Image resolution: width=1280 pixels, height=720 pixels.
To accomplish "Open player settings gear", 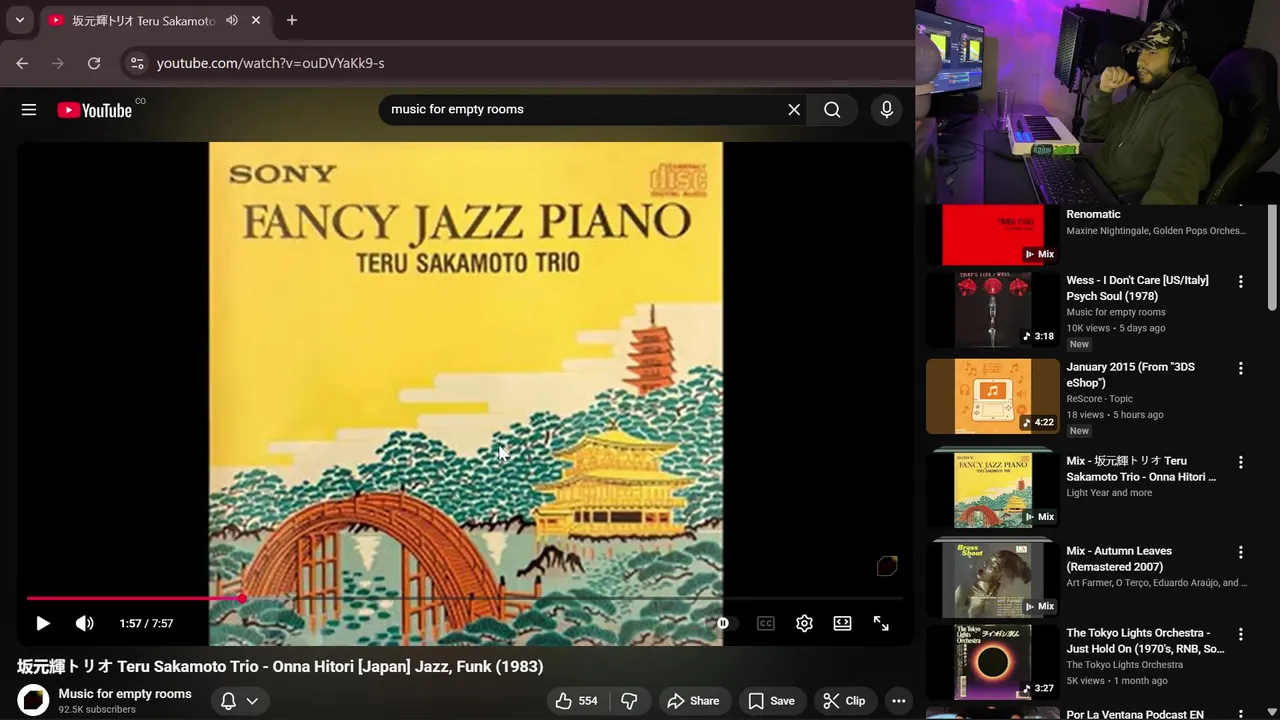I will 804,623.
